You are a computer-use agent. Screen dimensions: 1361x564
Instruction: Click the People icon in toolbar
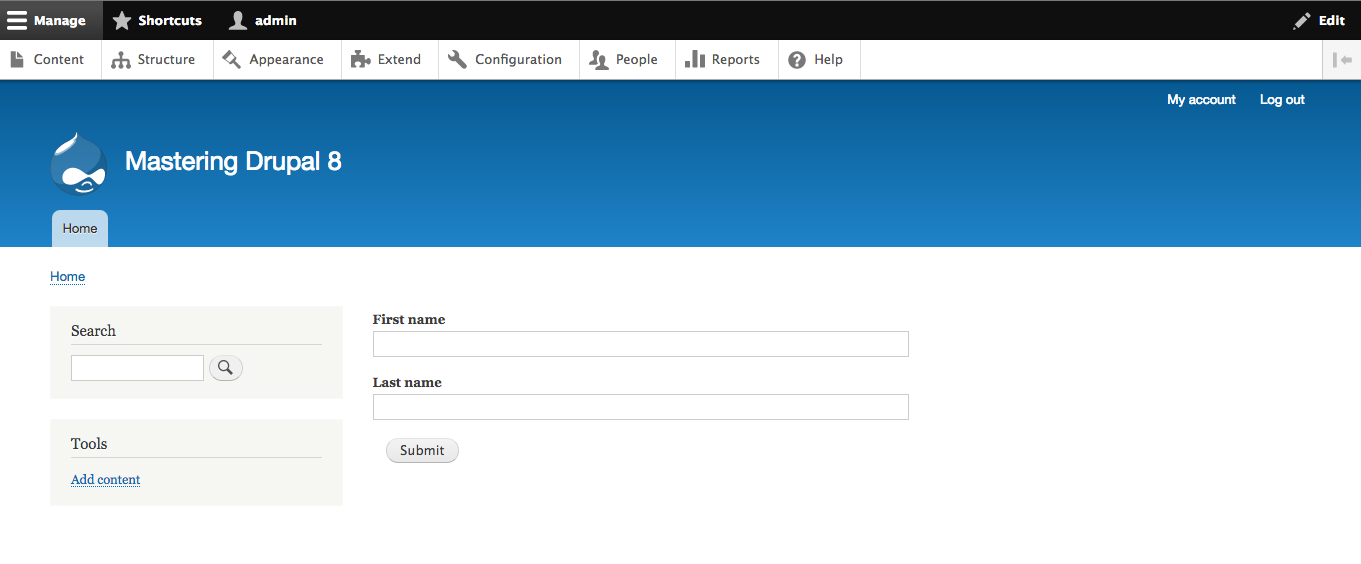point(599,60)
